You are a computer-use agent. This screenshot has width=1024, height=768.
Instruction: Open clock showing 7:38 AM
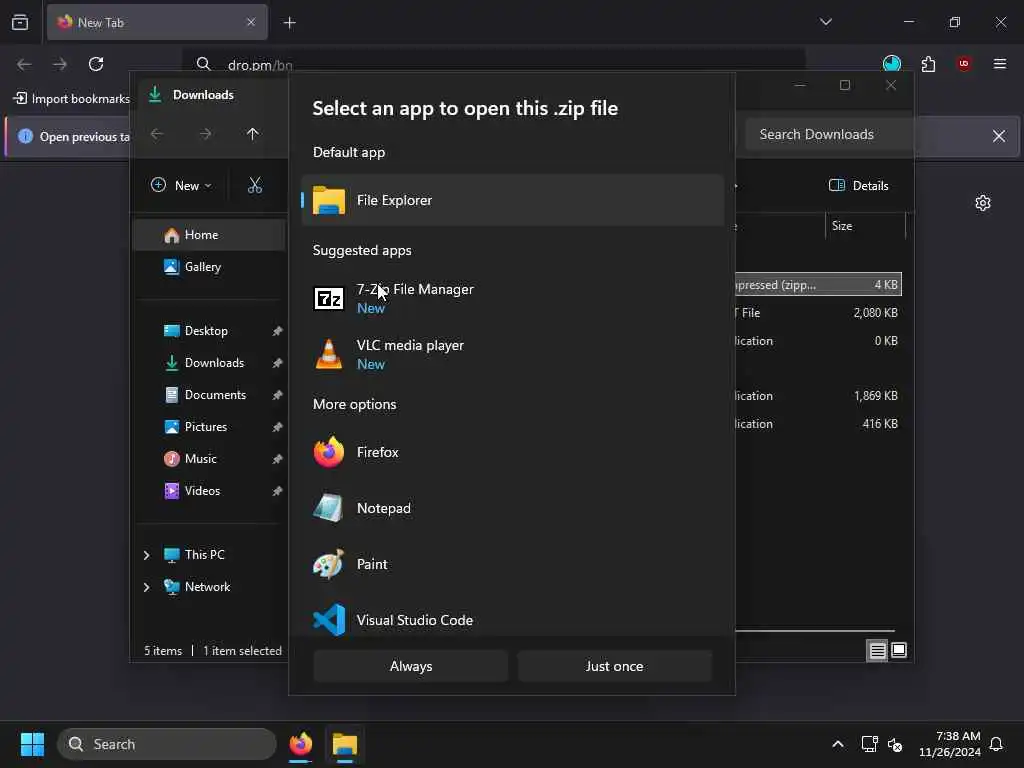pyautogui.click(x=950, y=744)
